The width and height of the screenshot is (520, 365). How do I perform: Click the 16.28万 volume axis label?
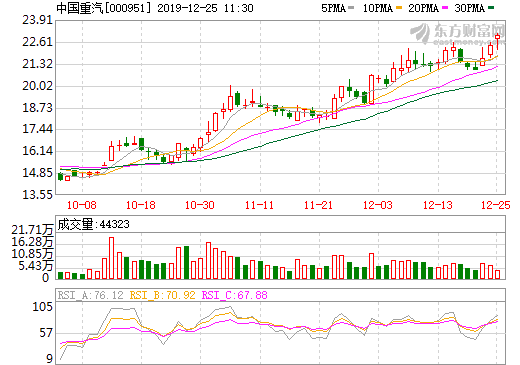[32, 242]
